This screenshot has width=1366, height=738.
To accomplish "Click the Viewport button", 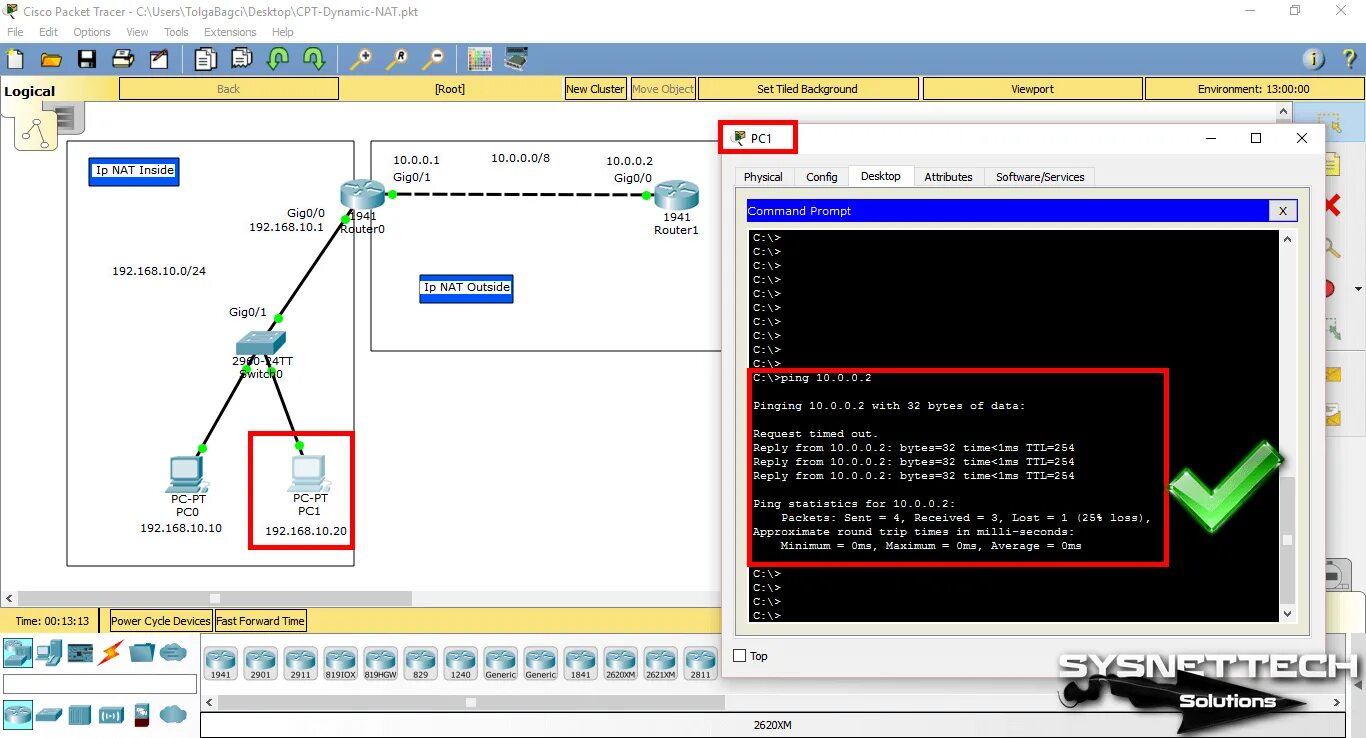I will [x=1032, y=89].
